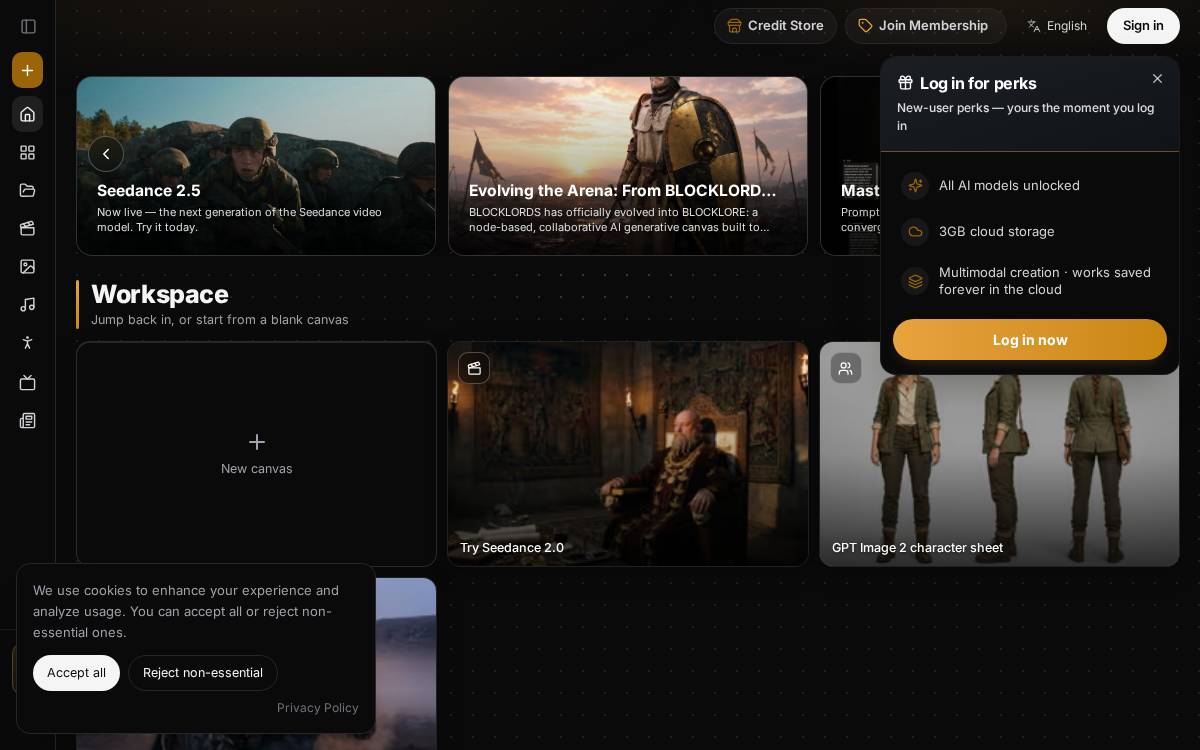The image size is (1200, 750).
Task: Open the image icon in sidebar
Action: point(27,266)
